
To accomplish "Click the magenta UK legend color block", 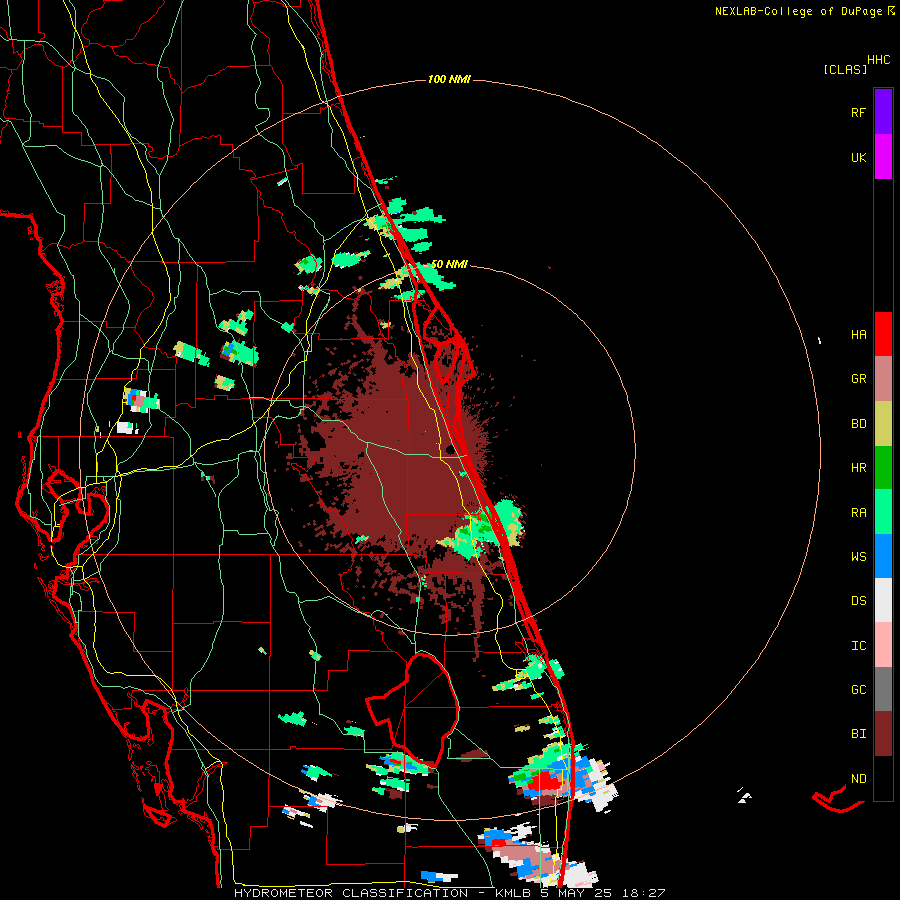I will 883,157.
